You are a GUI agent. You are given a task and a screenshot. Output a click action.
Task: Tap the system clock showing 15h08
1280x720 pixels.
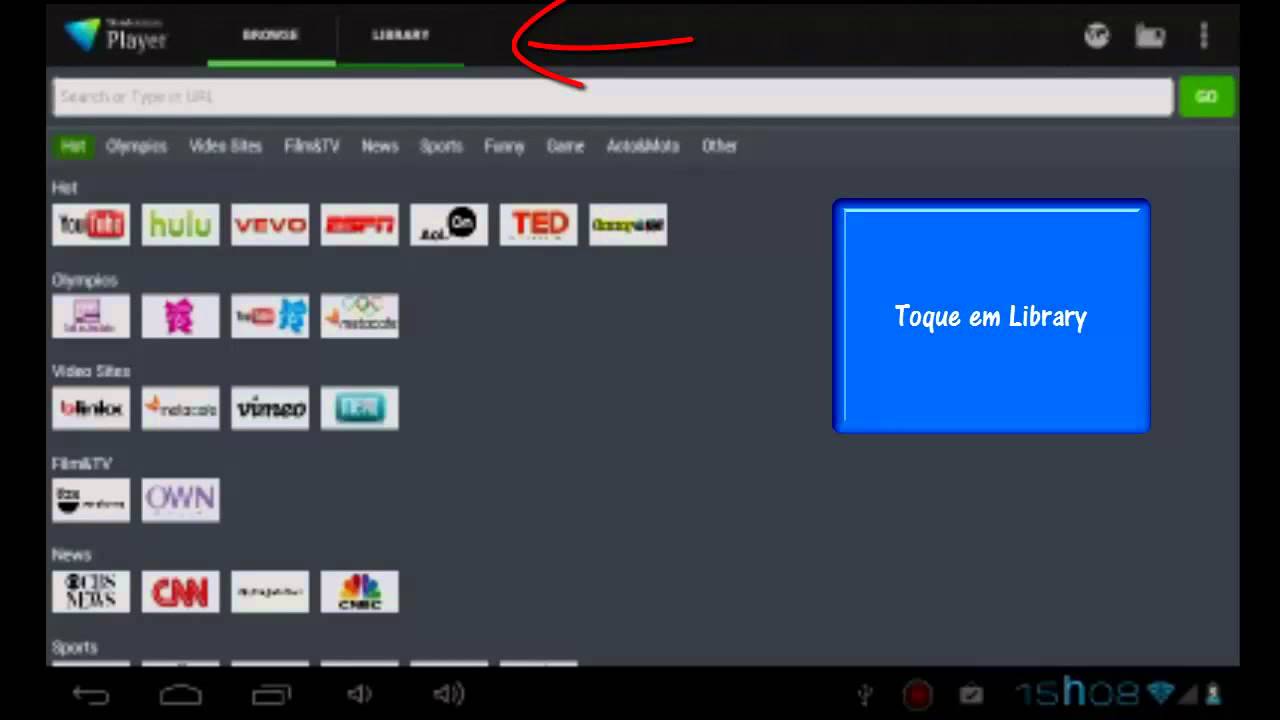[1077, 692]
